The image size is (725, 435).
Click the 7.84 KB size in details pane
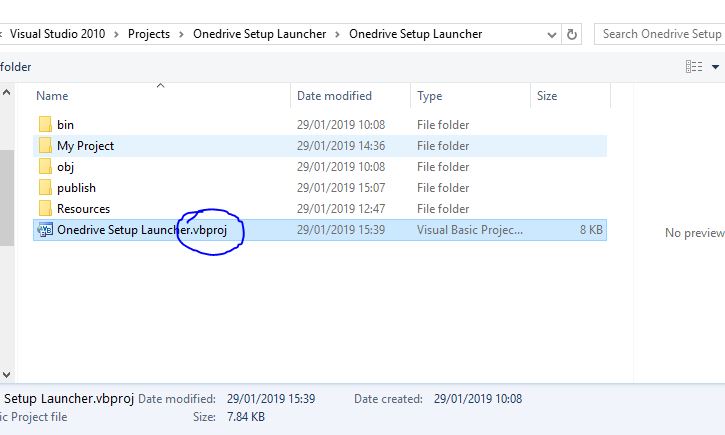tap(246, 417)
